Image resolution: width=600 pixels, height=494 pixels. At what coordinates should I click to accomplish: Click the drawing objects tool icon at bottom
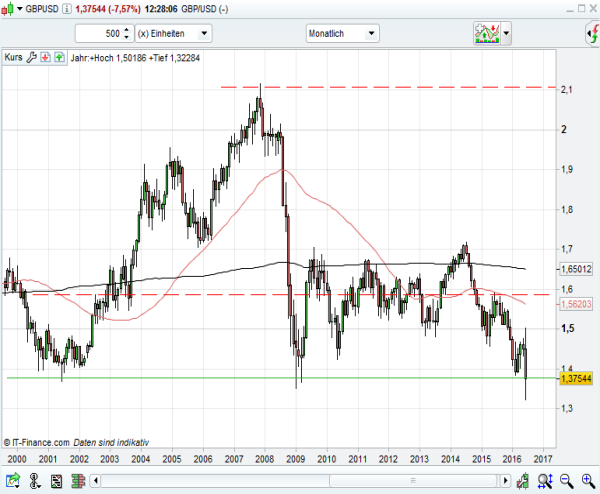point(35,481)
